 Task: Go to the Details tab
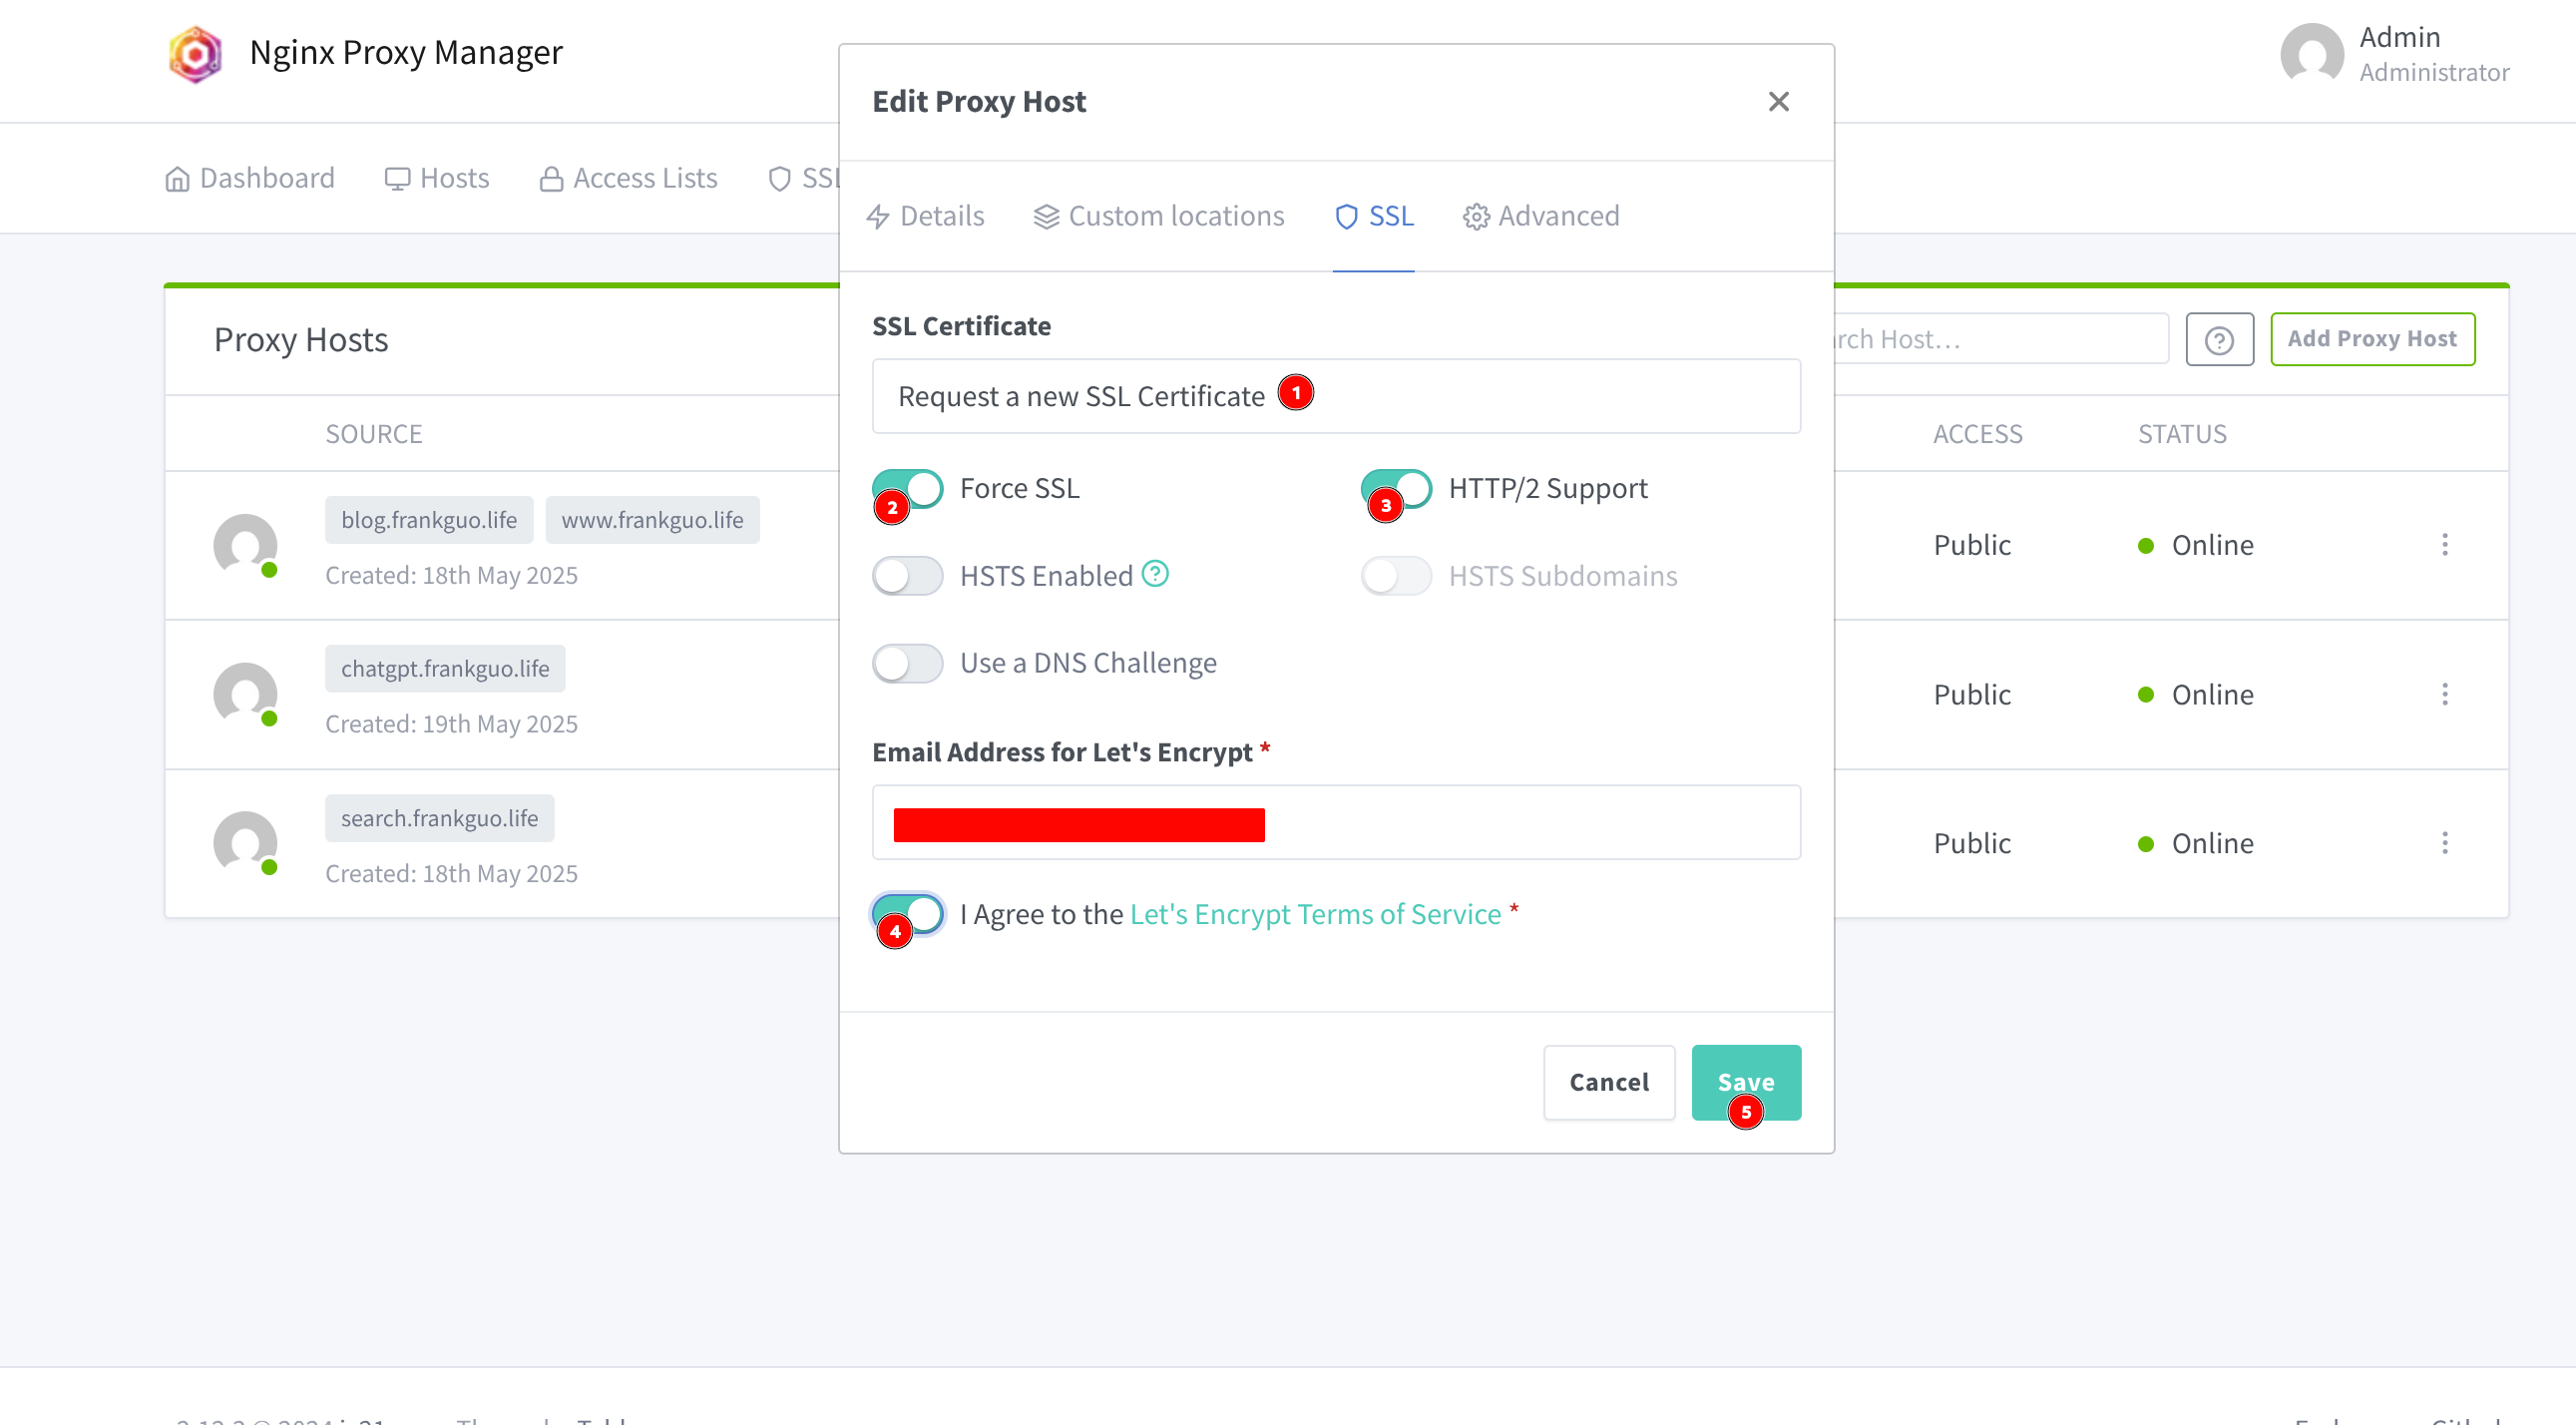(x=926, y=216)
